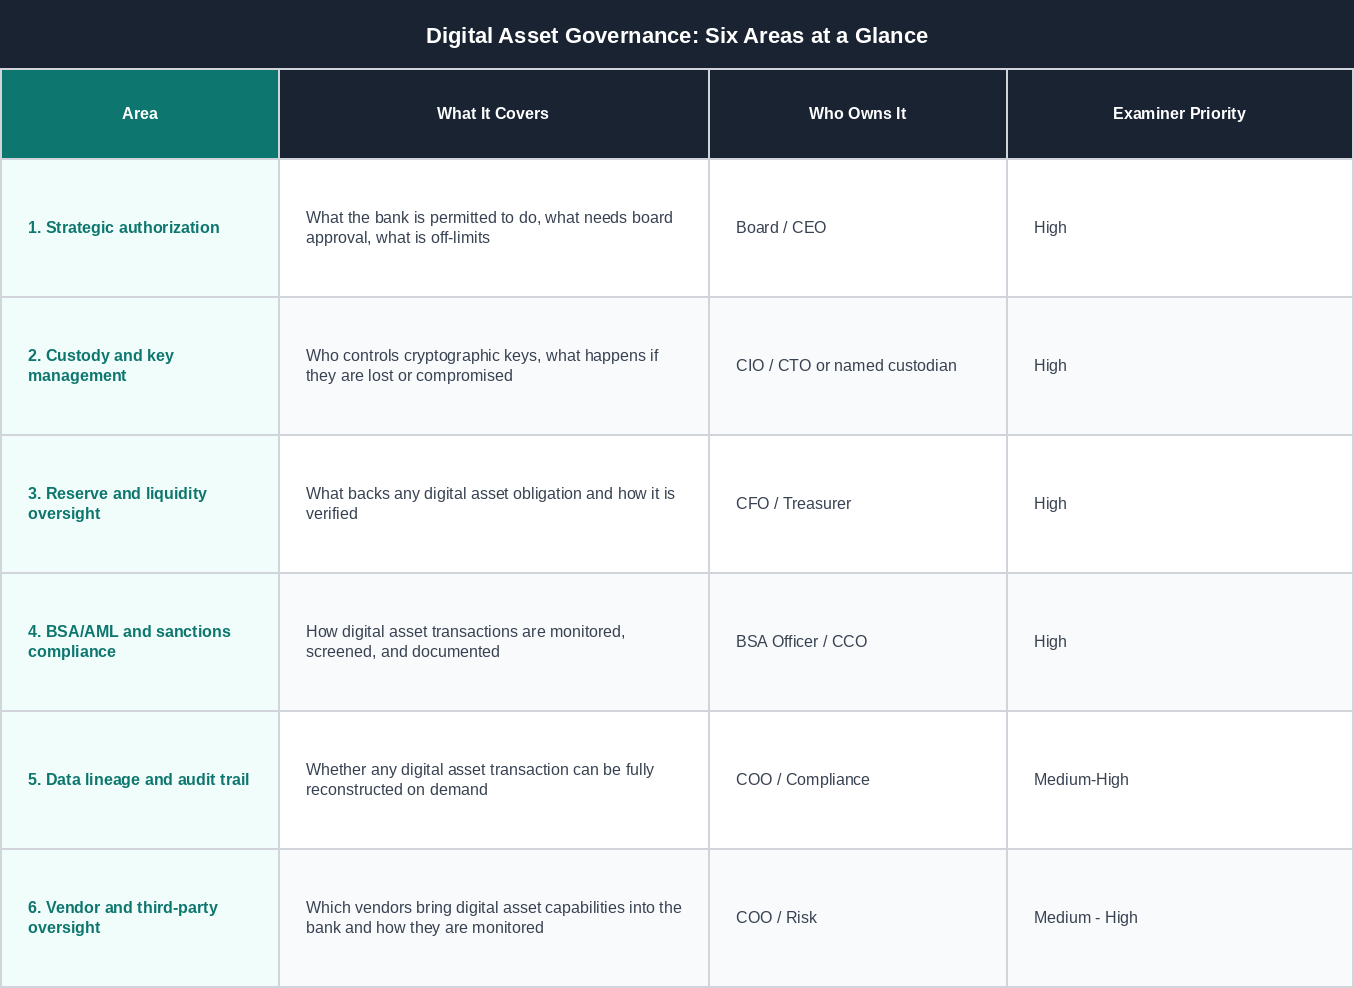
Task: Select the text 'What the bank is permitted to do'
Action: click(424, 218)
